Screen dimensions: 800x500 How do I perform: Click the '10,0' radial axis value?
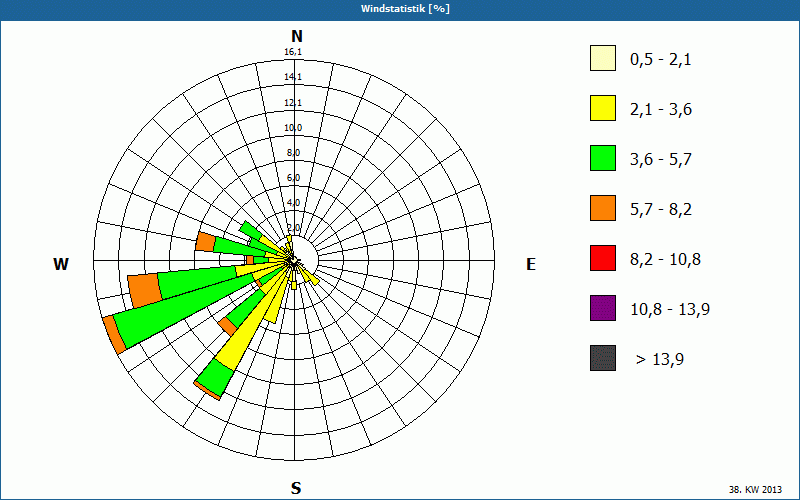[293, 128]
